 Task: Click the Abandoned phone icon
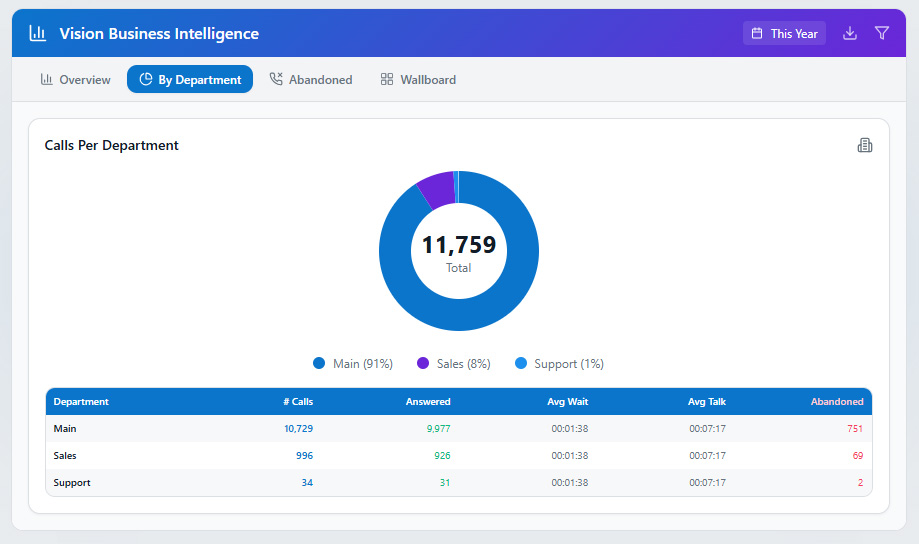pyautogui.click(x=276, y=79)
